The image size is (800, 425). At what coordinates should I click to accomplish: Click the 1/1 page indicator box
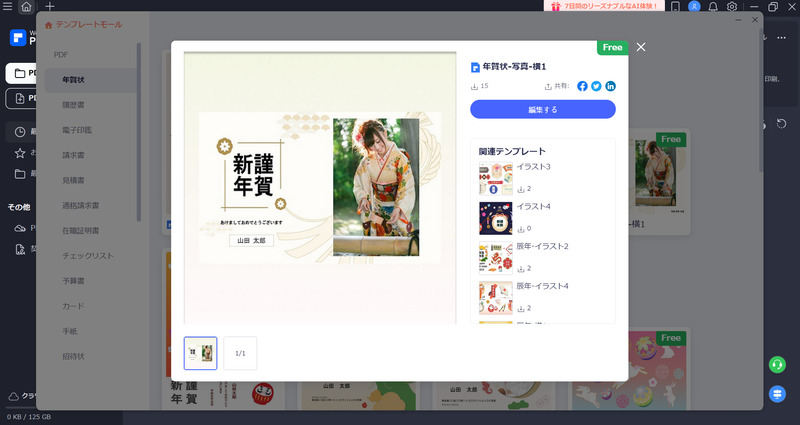(240, 353)
